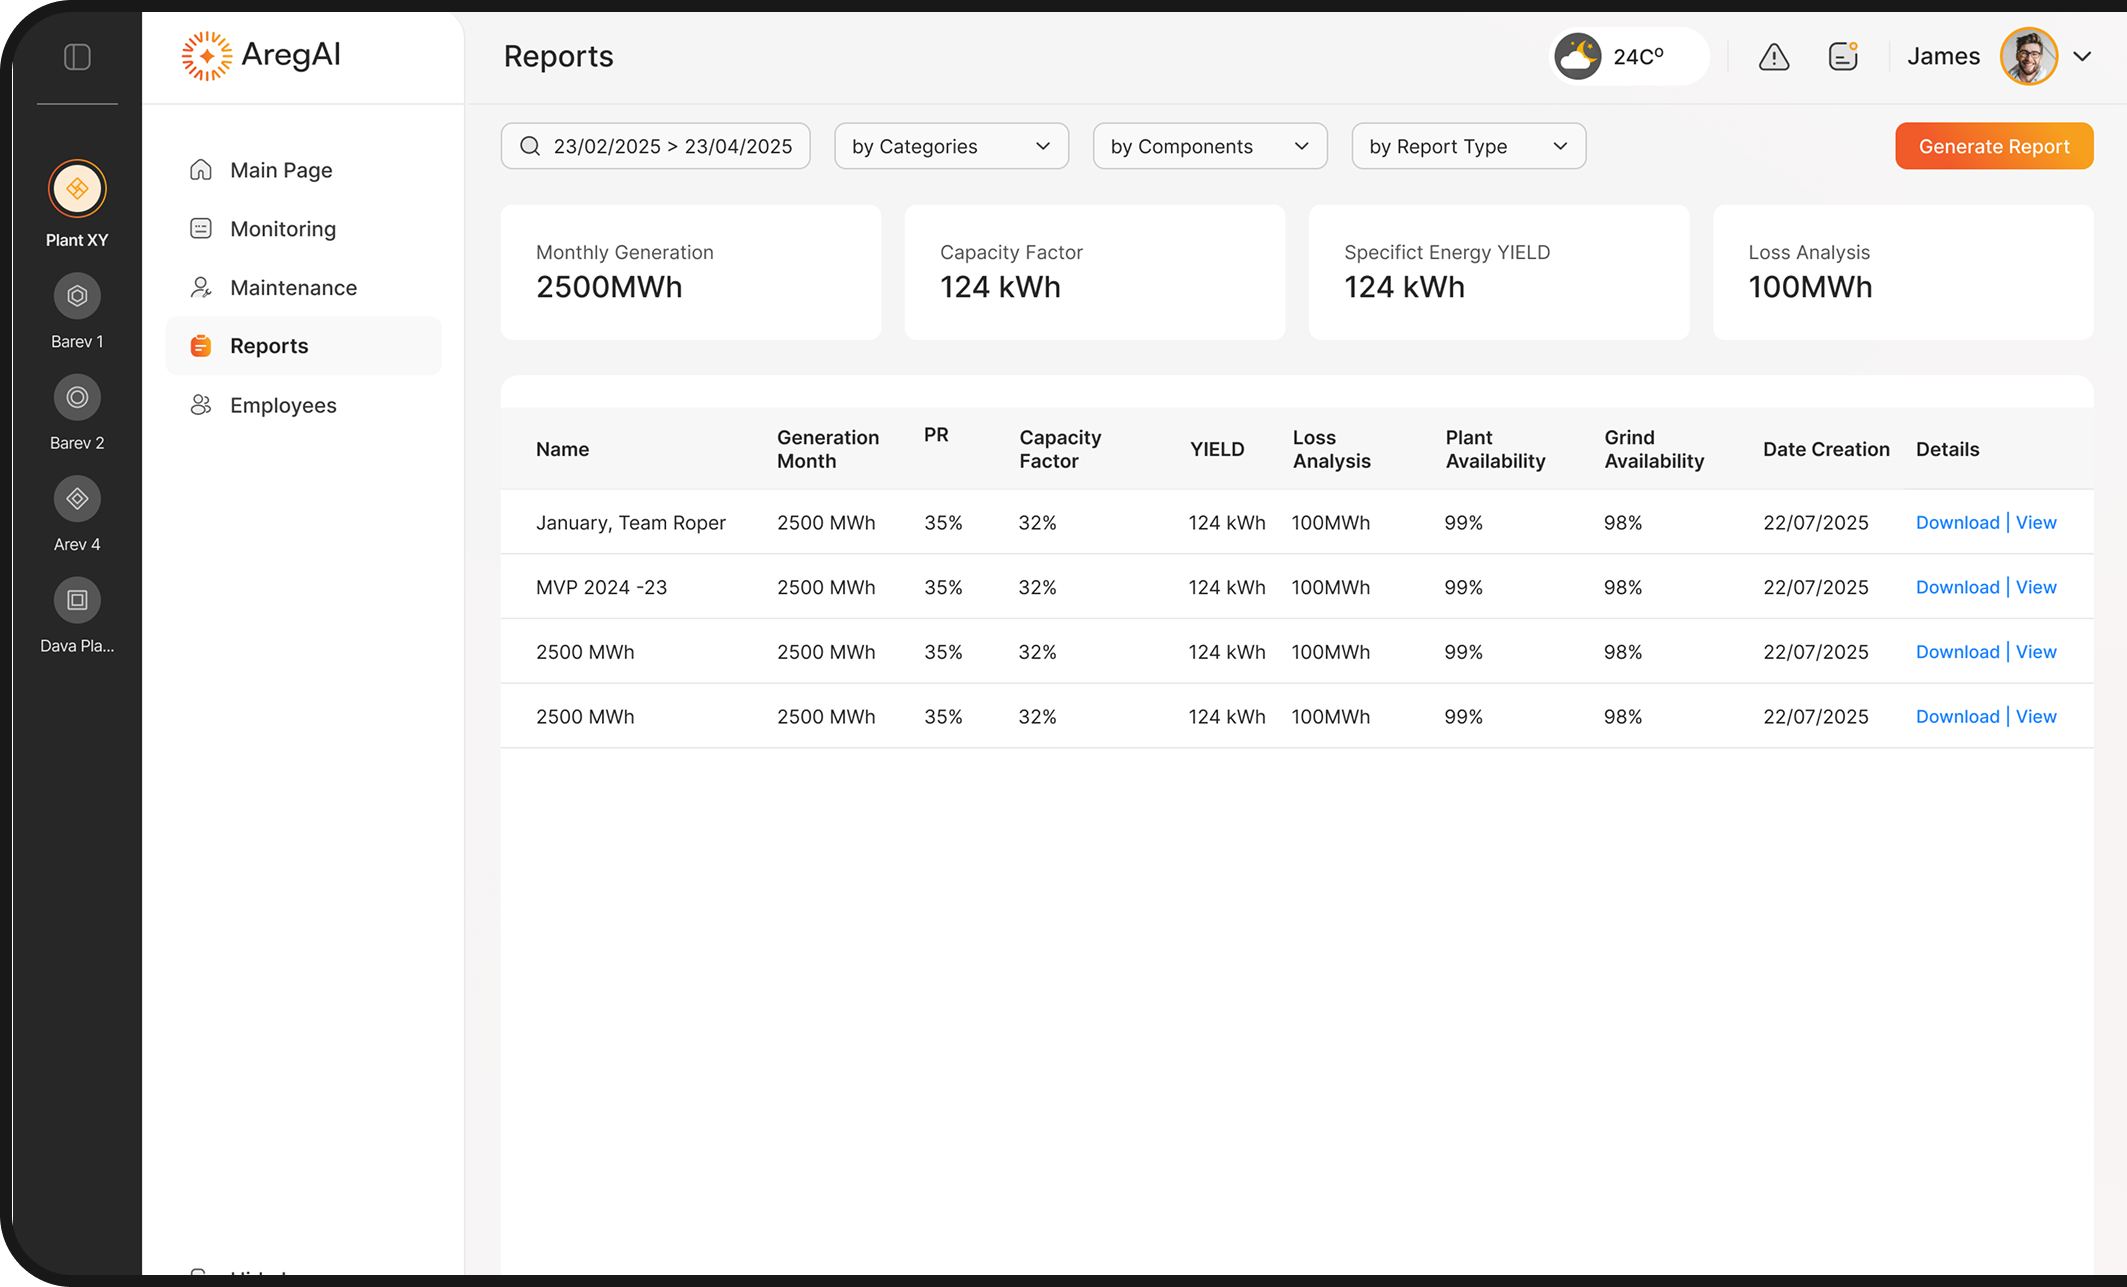Click the Generate Report button

pos(1993,146)
